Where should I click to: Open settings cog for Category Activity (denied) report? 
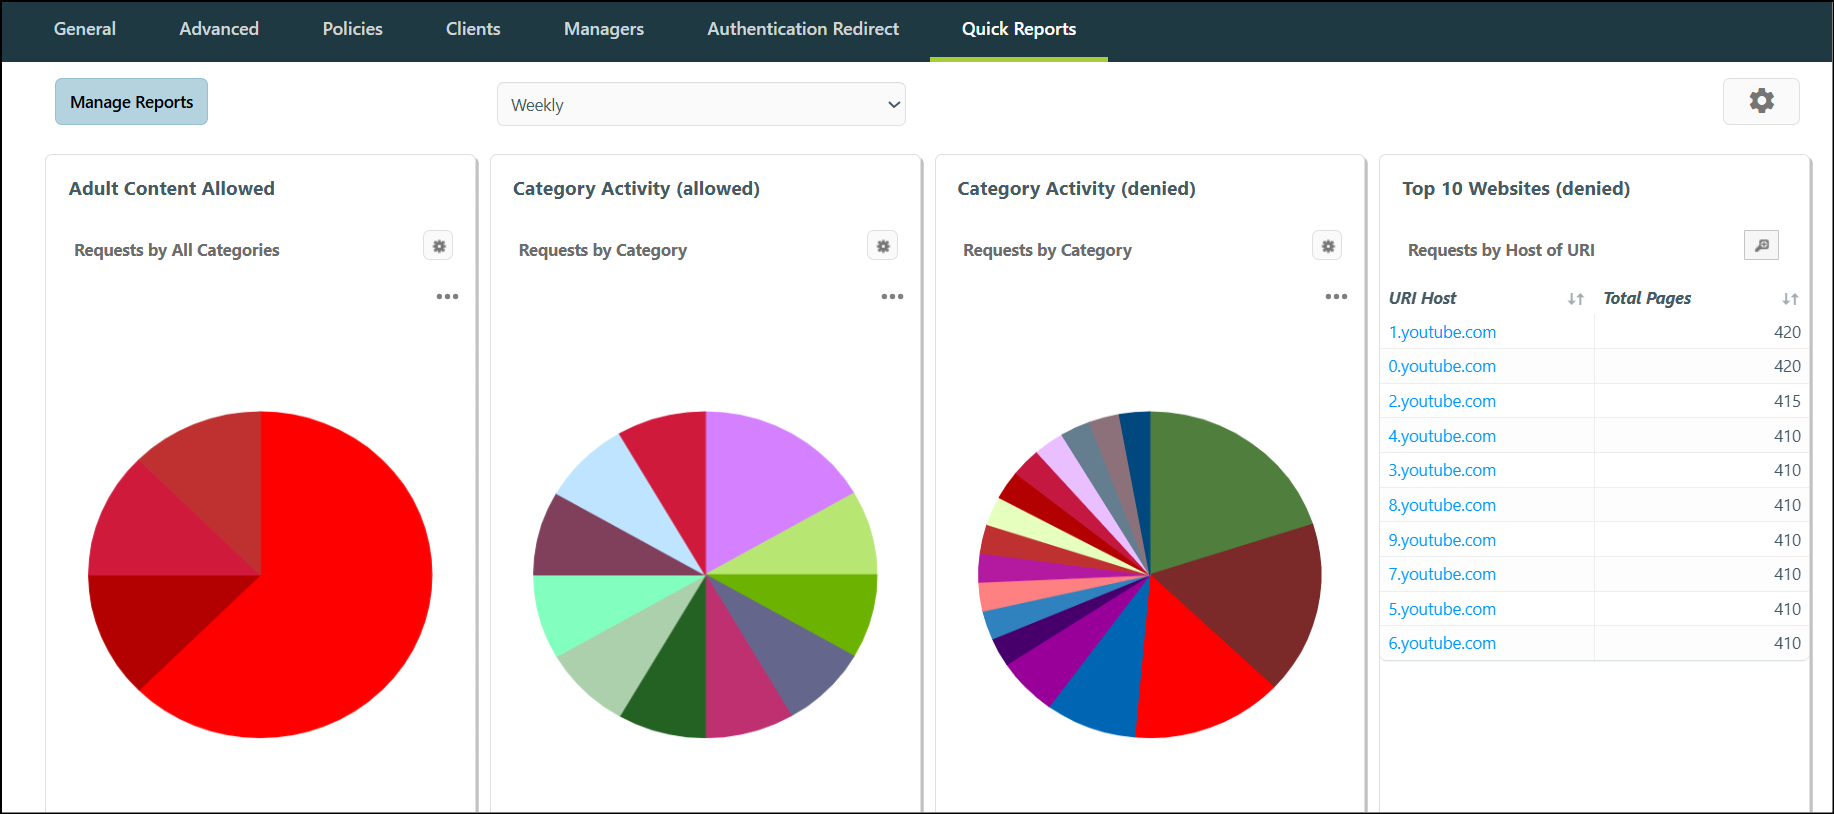point(1327,246)
